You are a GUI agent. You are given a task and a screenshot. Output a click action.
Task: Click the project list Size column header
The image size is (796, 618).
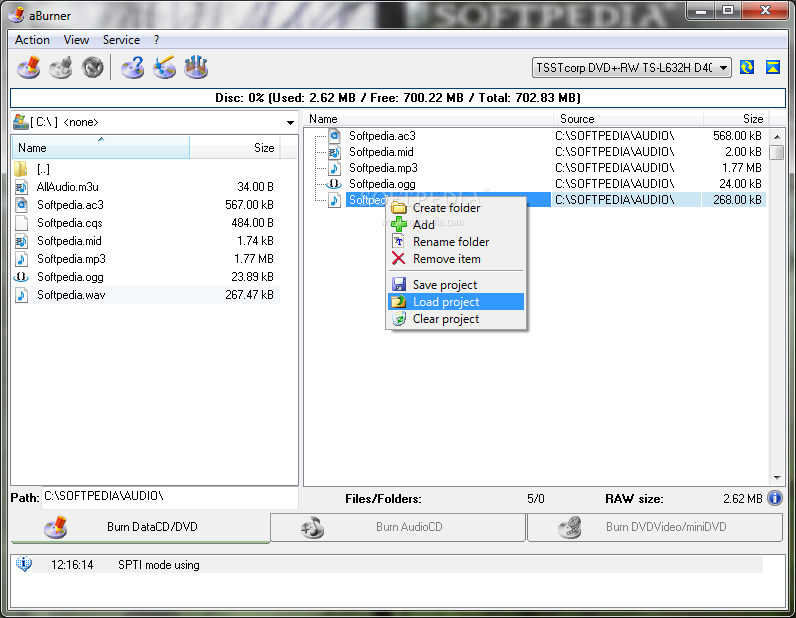[x=736, y=119]
